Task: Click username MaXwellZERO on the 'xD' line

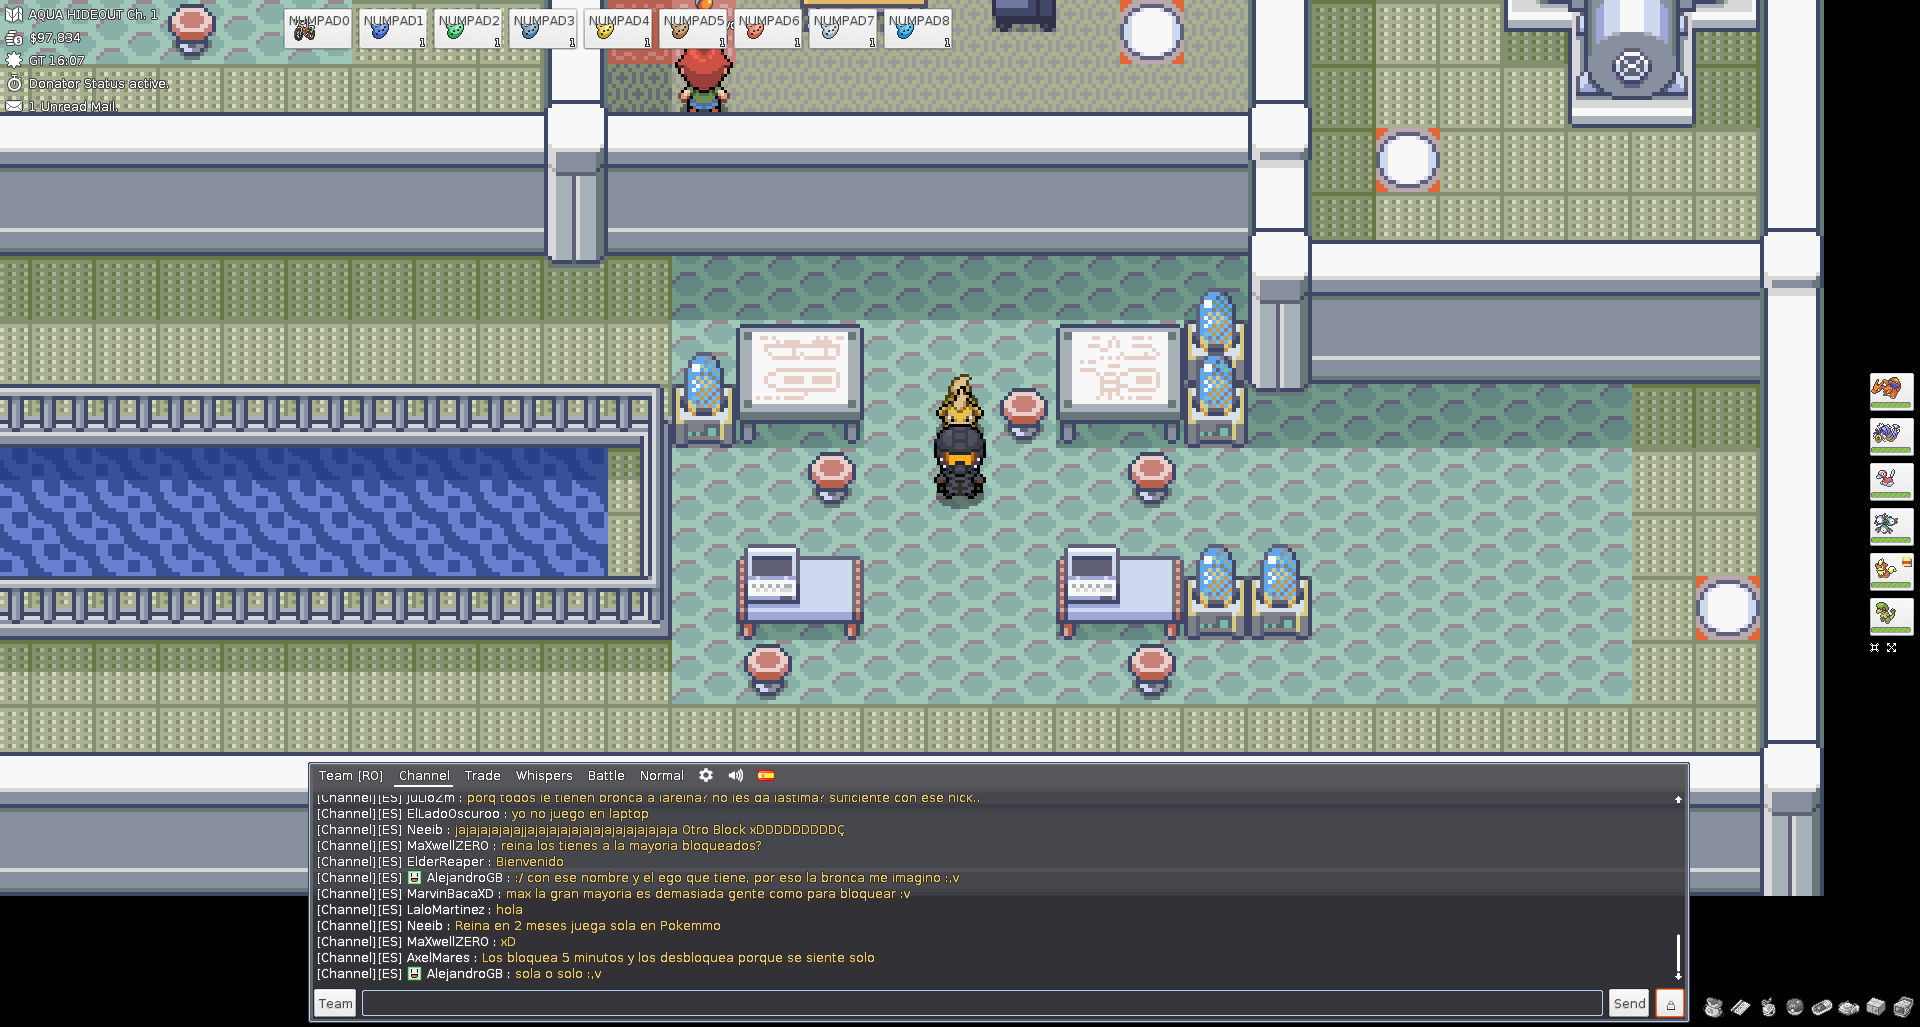Action: 448,941
